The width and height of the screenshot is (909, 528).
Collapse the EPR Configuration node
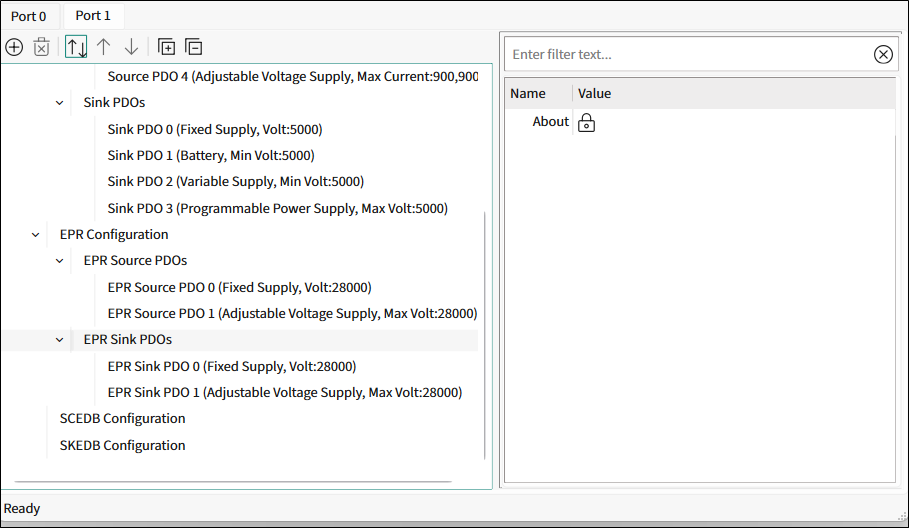[35, 235]
